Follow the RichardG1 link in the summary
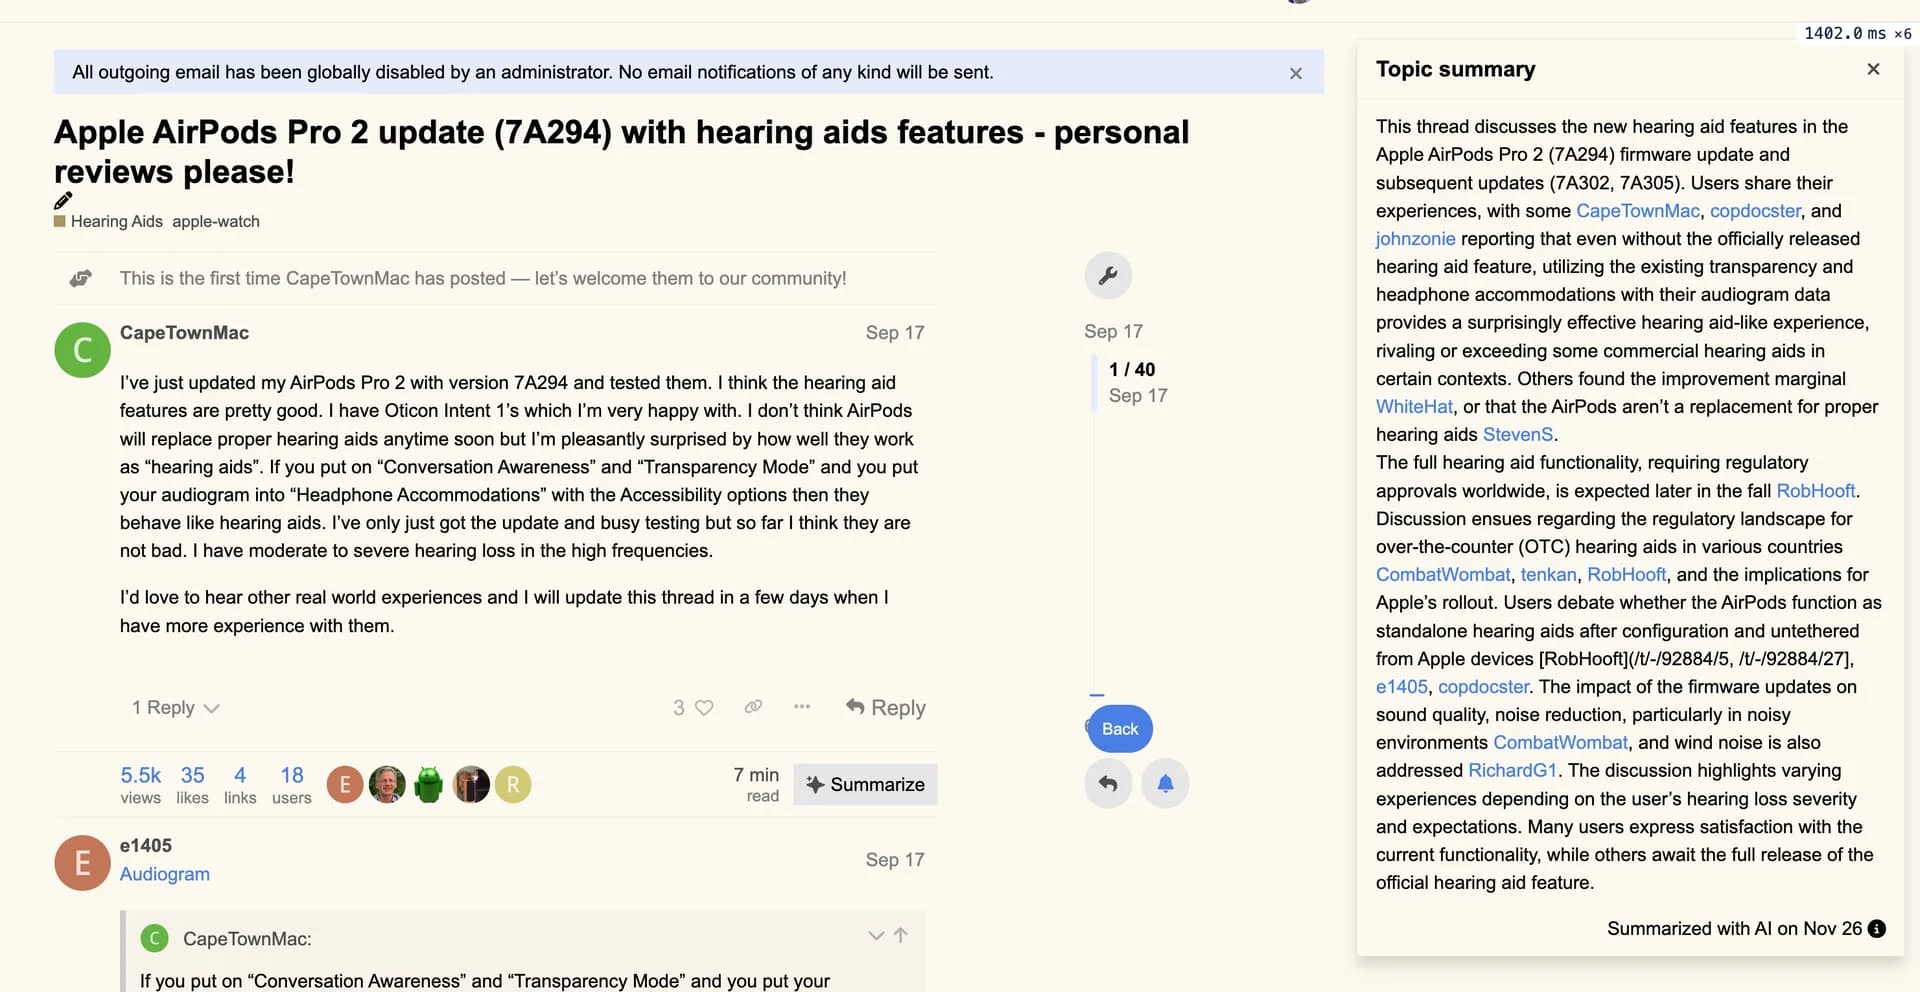 tap(1512, 771)
